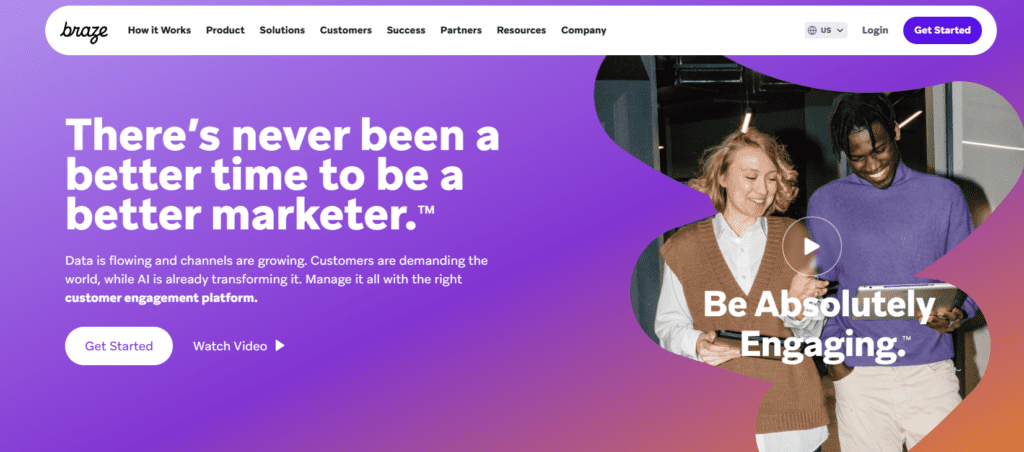Click the customer engagement platform bold text
1024x452 pixels.
161,298
